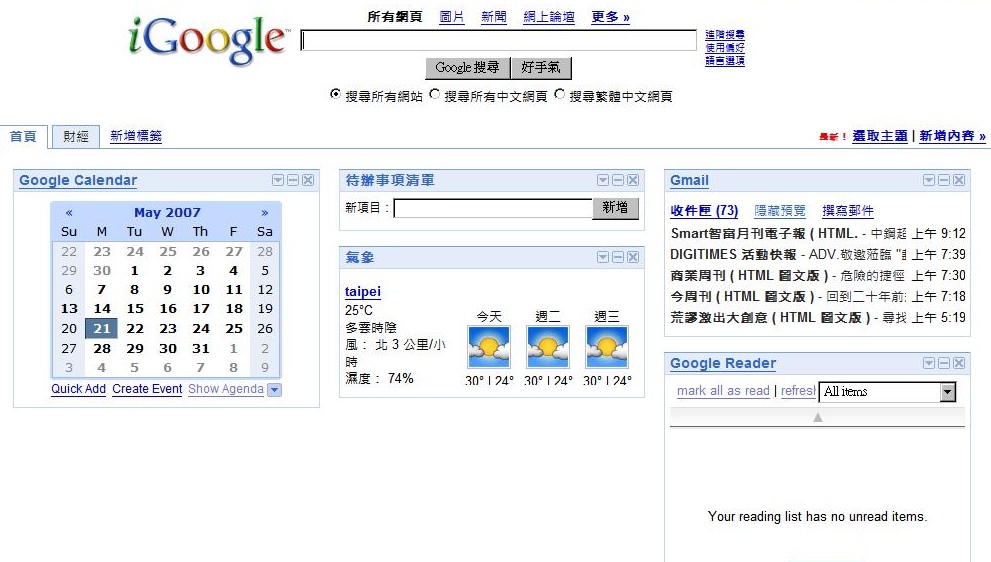The width and height of the screenshot is (991, 562).
Task: Select 搜尋所有中文網頁 radio button
Action: pos(435,94)
